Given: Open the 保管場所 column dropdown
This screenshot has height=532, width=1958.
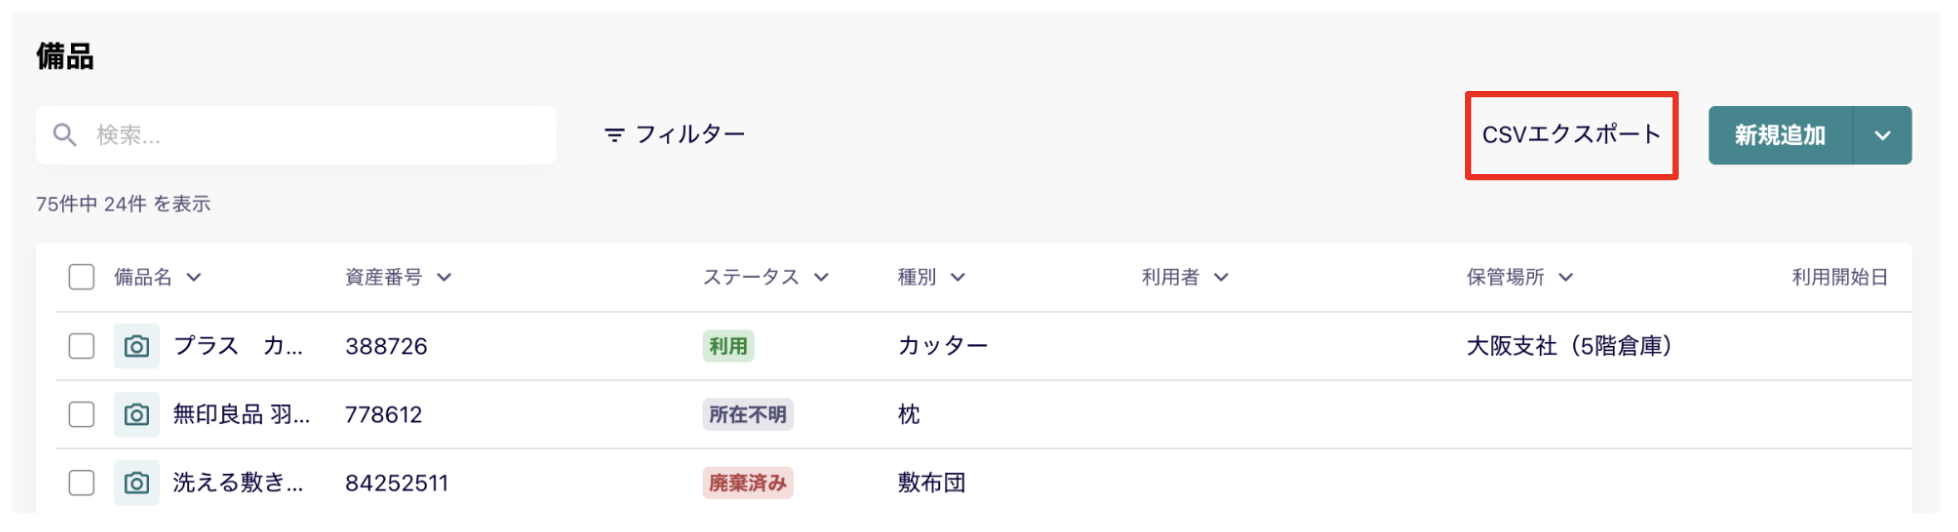Looking at the screenshot, I should [1566, 278].
